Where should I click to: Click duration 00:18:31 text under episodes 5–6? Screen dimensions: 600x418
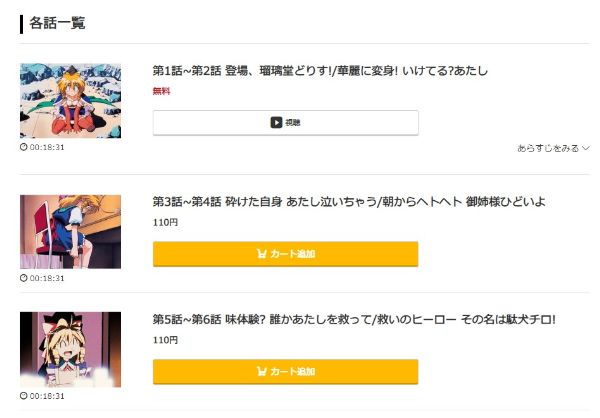(47, 396)
